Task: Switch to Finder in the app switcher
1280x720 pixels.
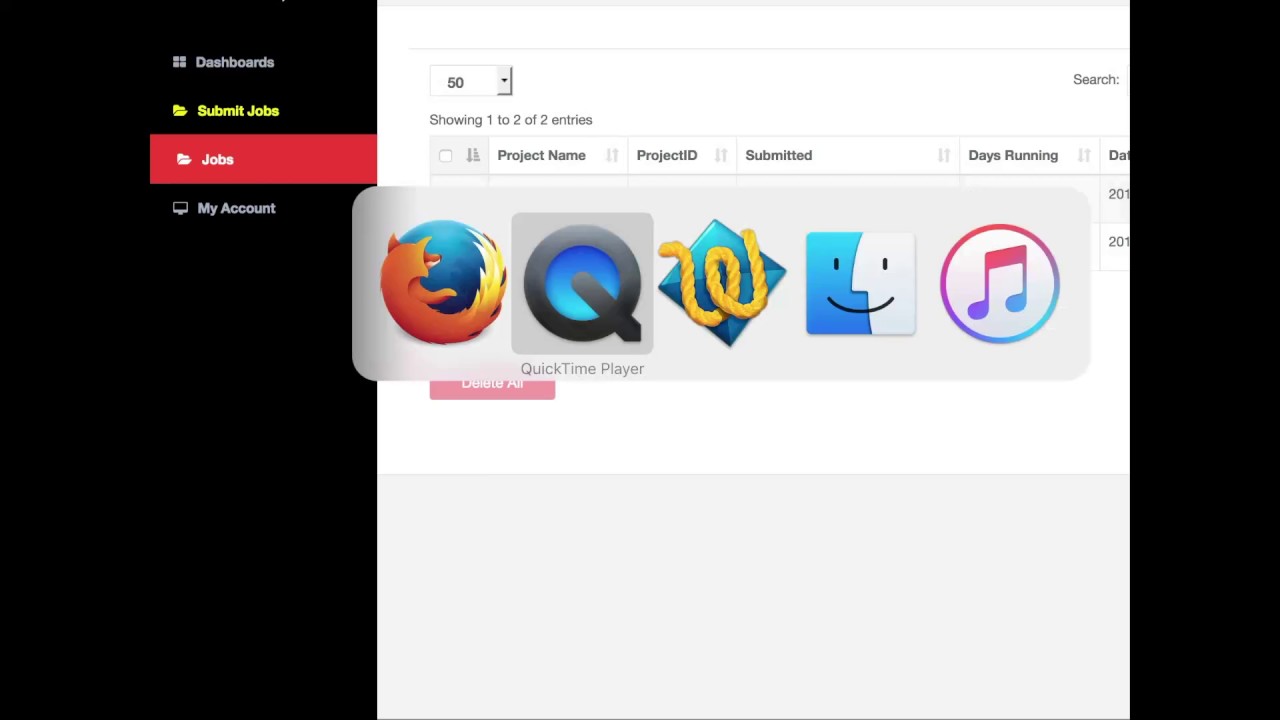Action: coord(860,283)
